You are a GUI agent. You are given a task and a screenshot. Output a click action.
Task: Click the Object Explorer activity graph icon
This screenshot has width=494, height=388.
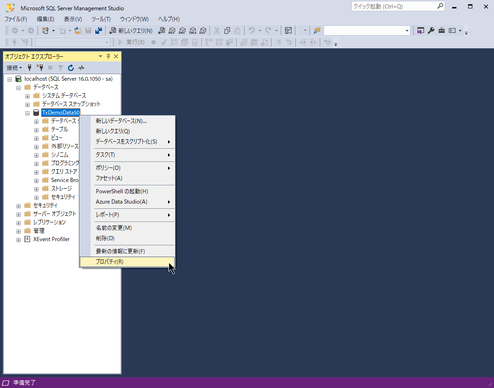81,68
